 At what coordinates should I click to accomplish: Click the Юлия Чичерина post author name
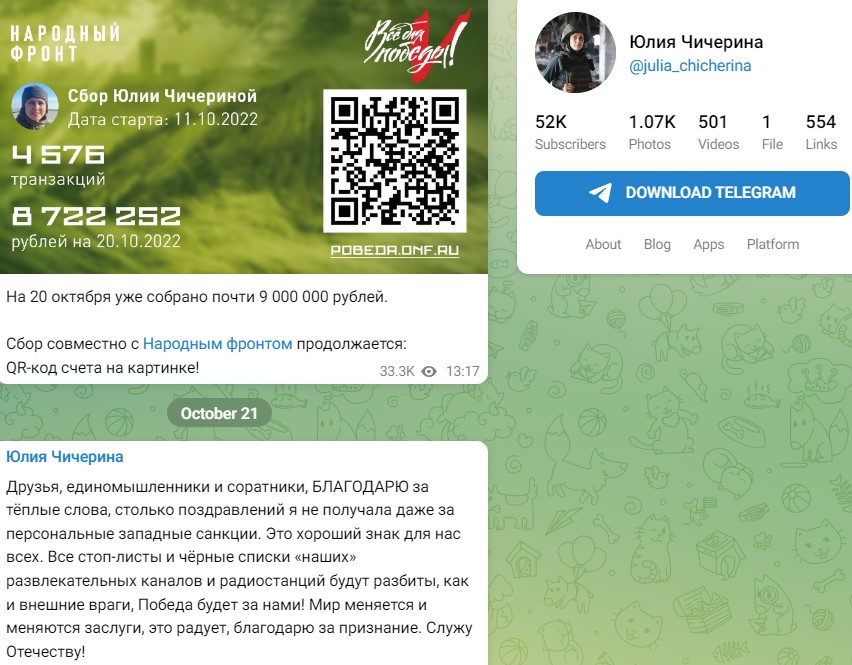(65, 457)
